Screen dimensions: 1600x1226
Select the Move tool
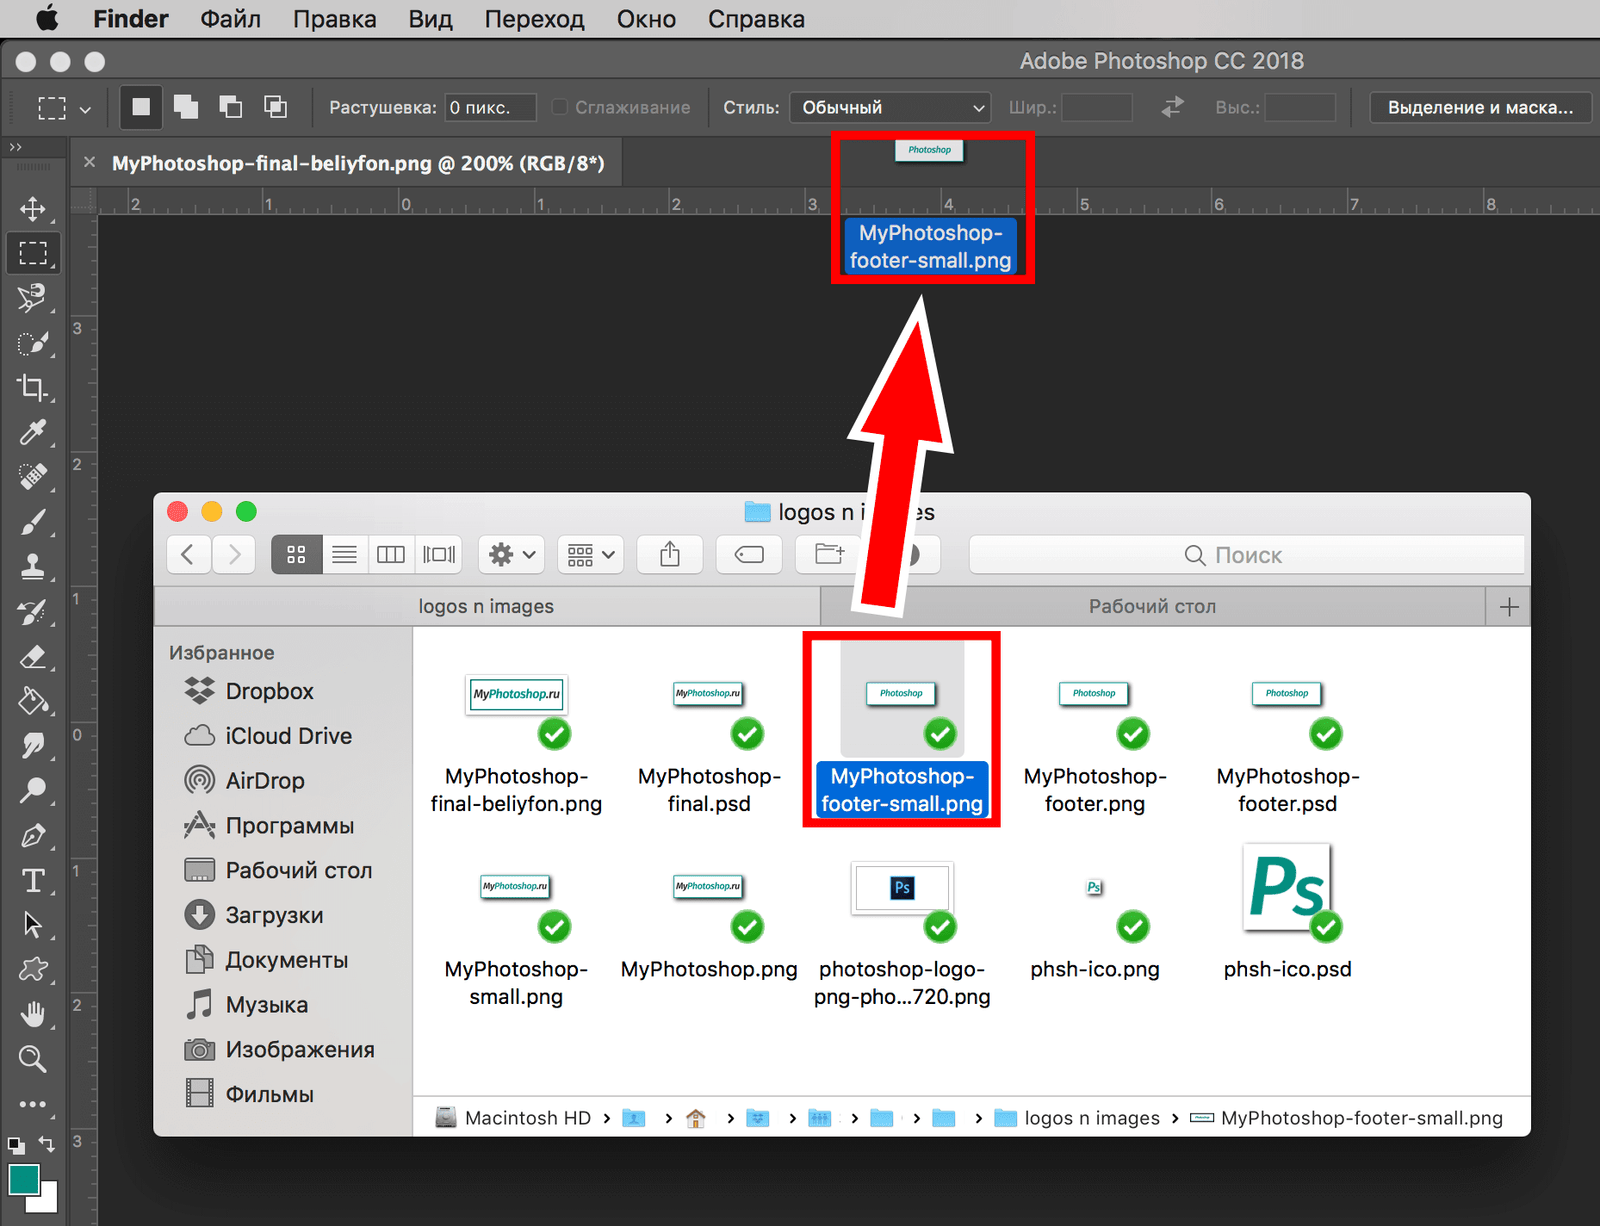coord(33,208)
